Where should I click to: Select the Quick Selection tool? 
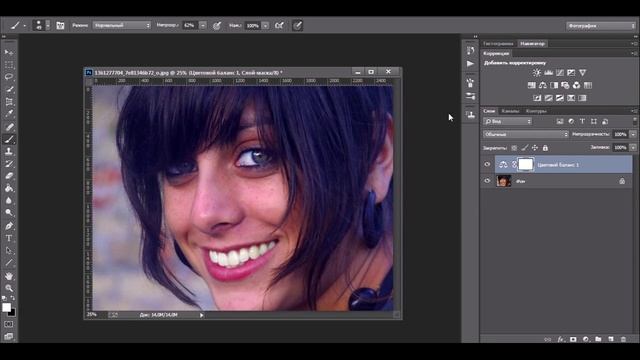[x=9, y=89]
